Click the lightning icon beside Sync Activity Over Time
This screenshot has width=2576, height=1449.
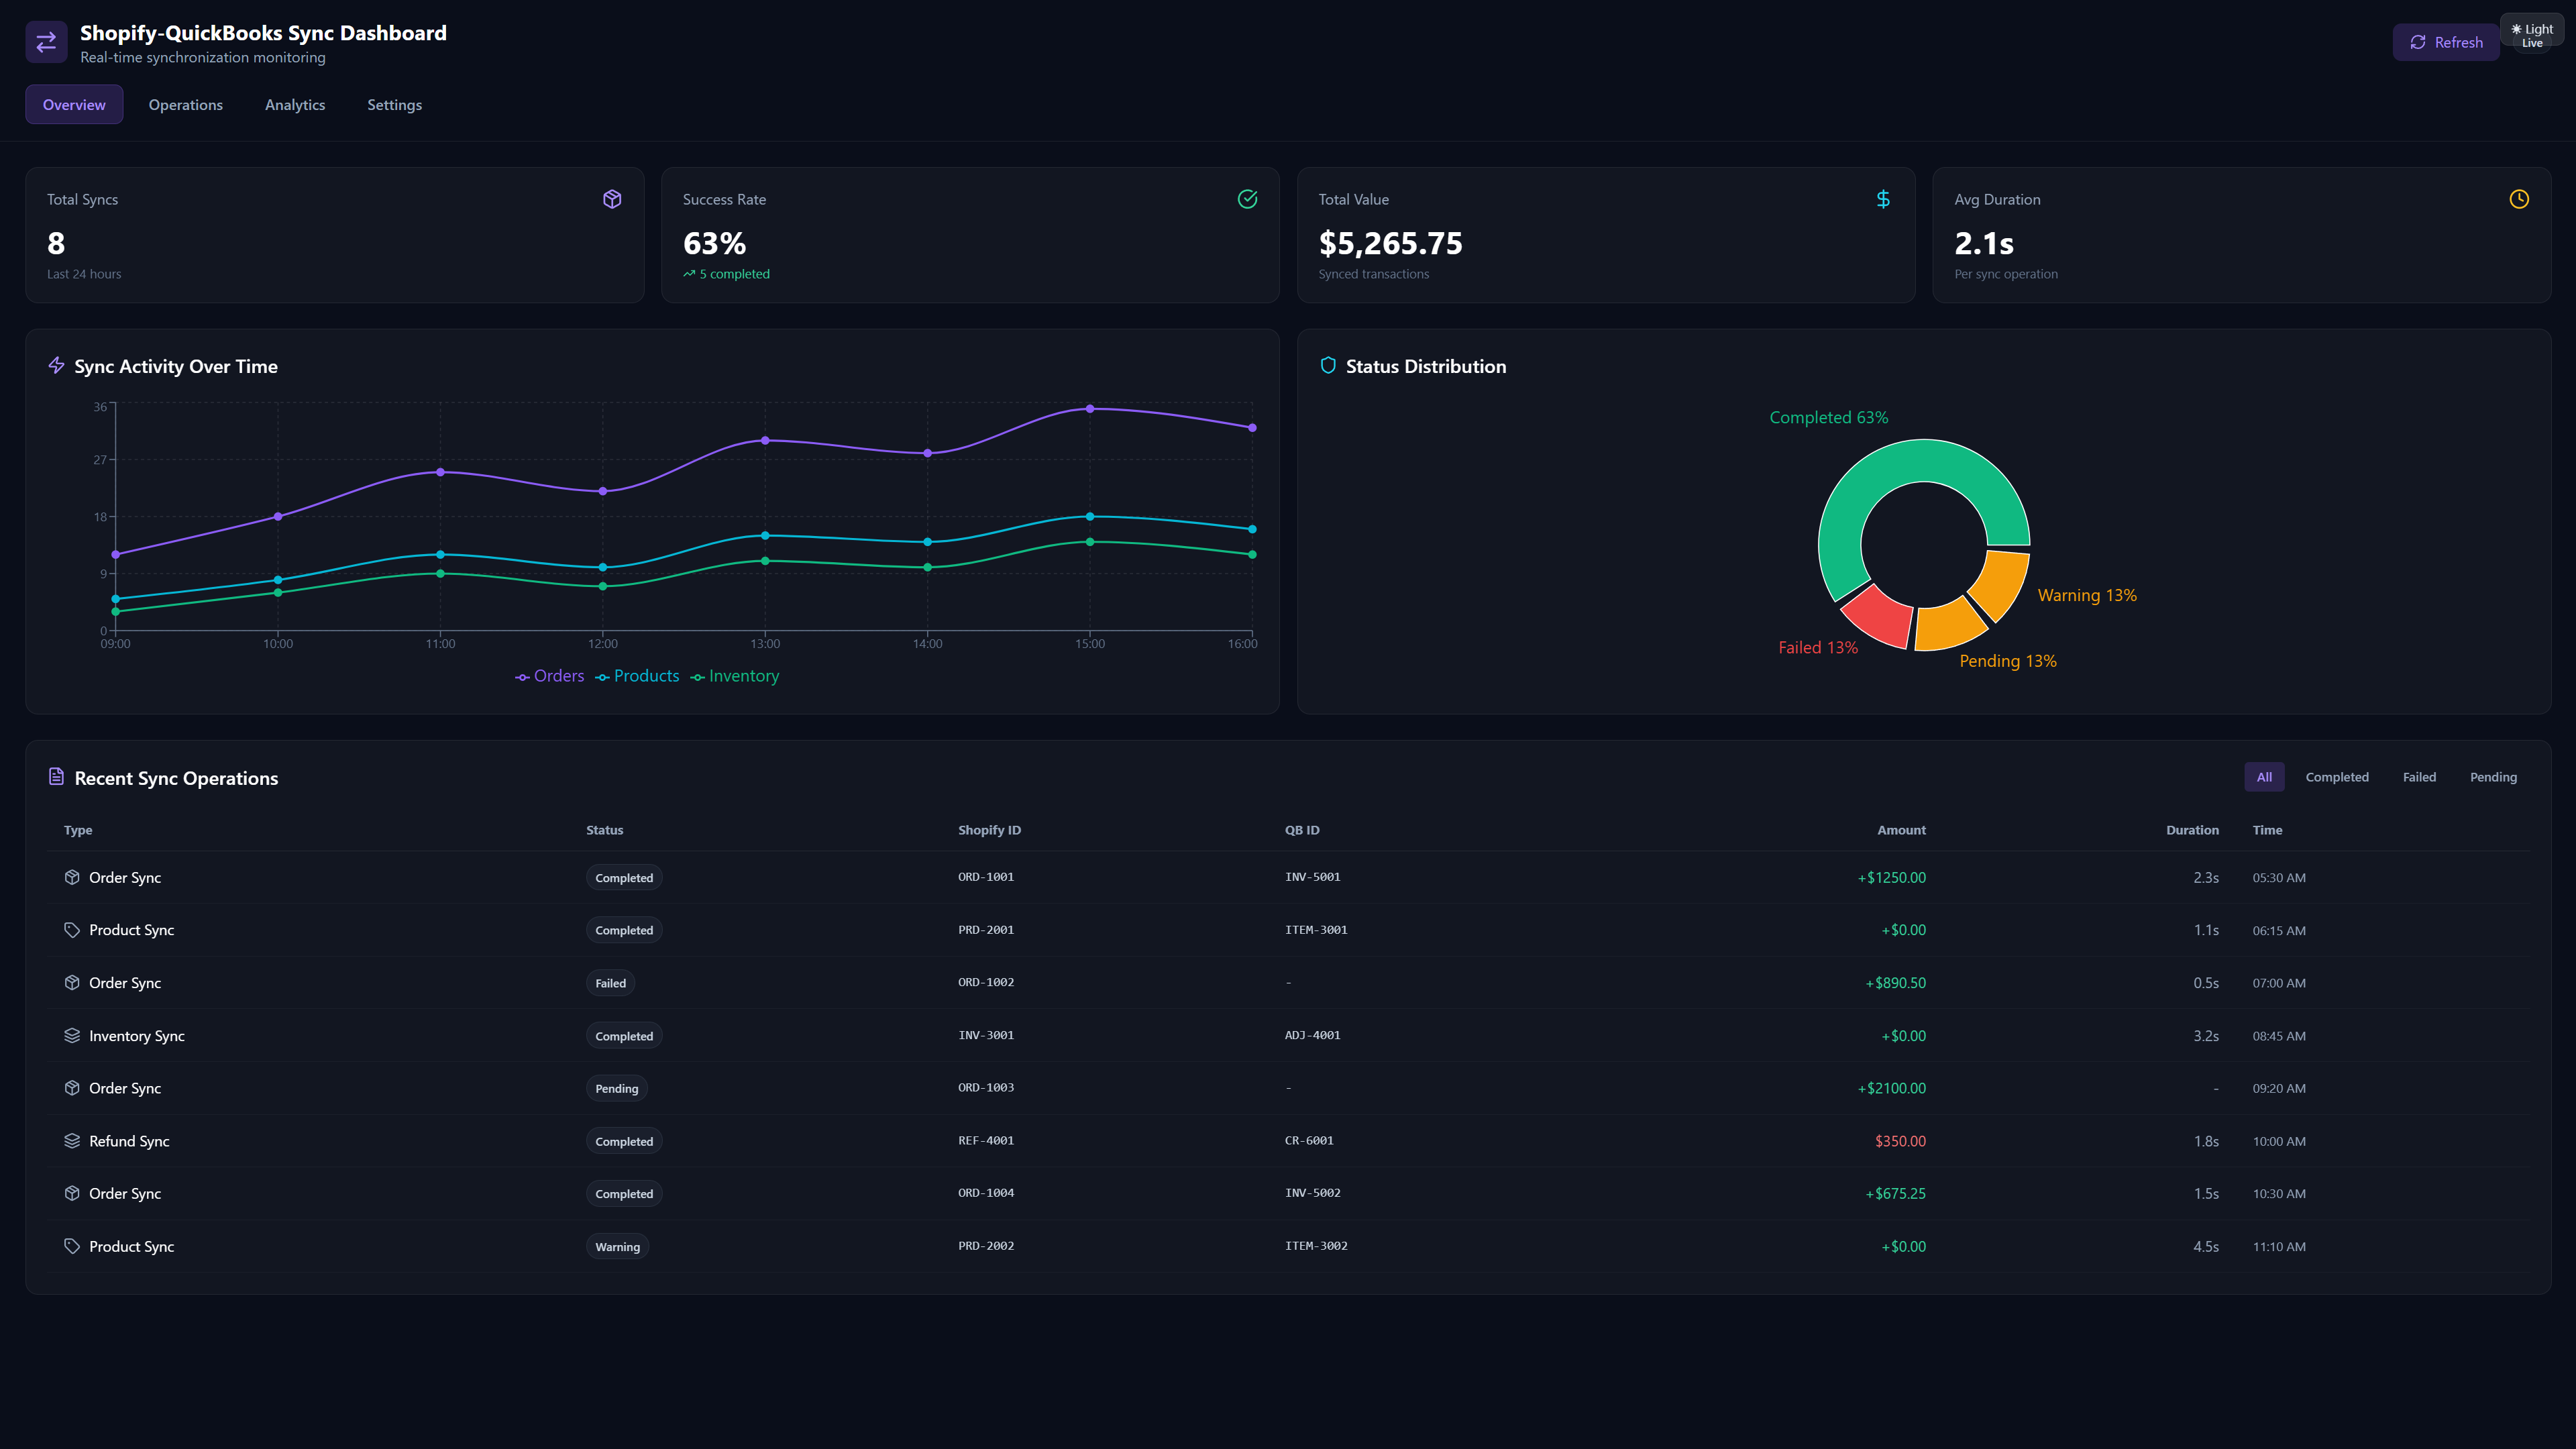click(x=56, y=366)
